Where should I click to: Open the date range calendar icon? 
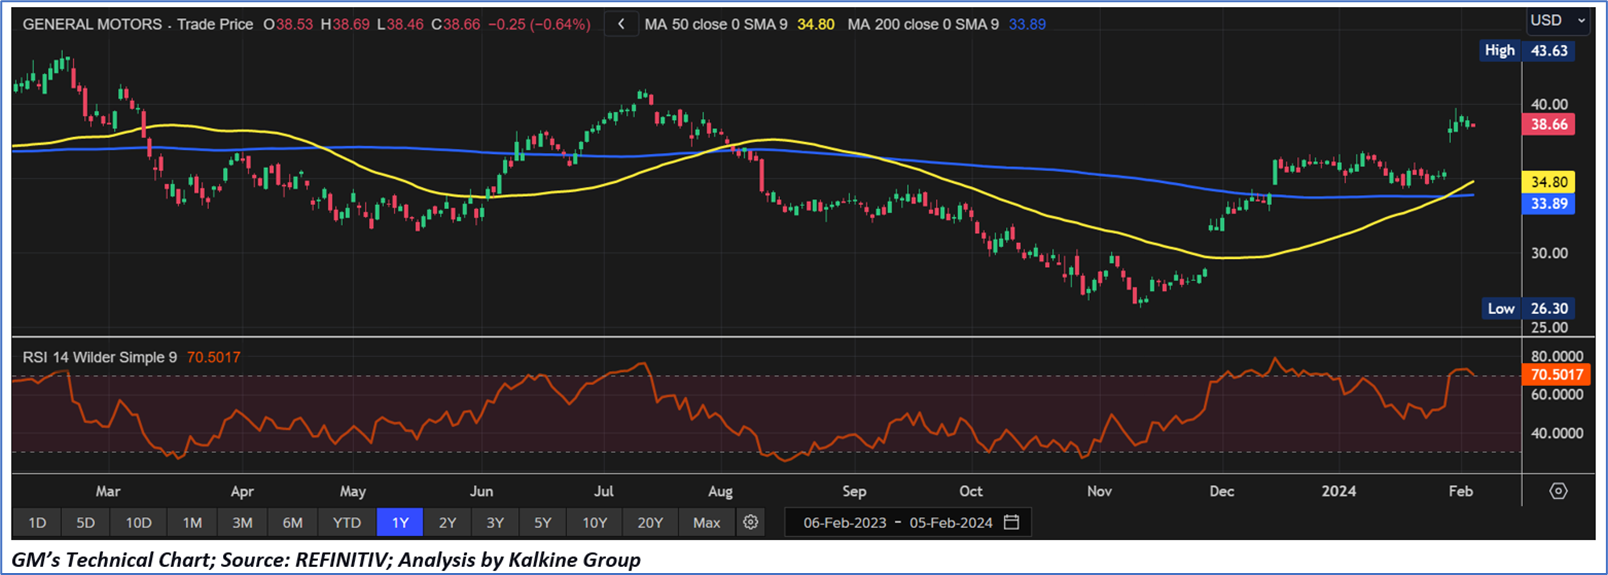(1012, 522)
